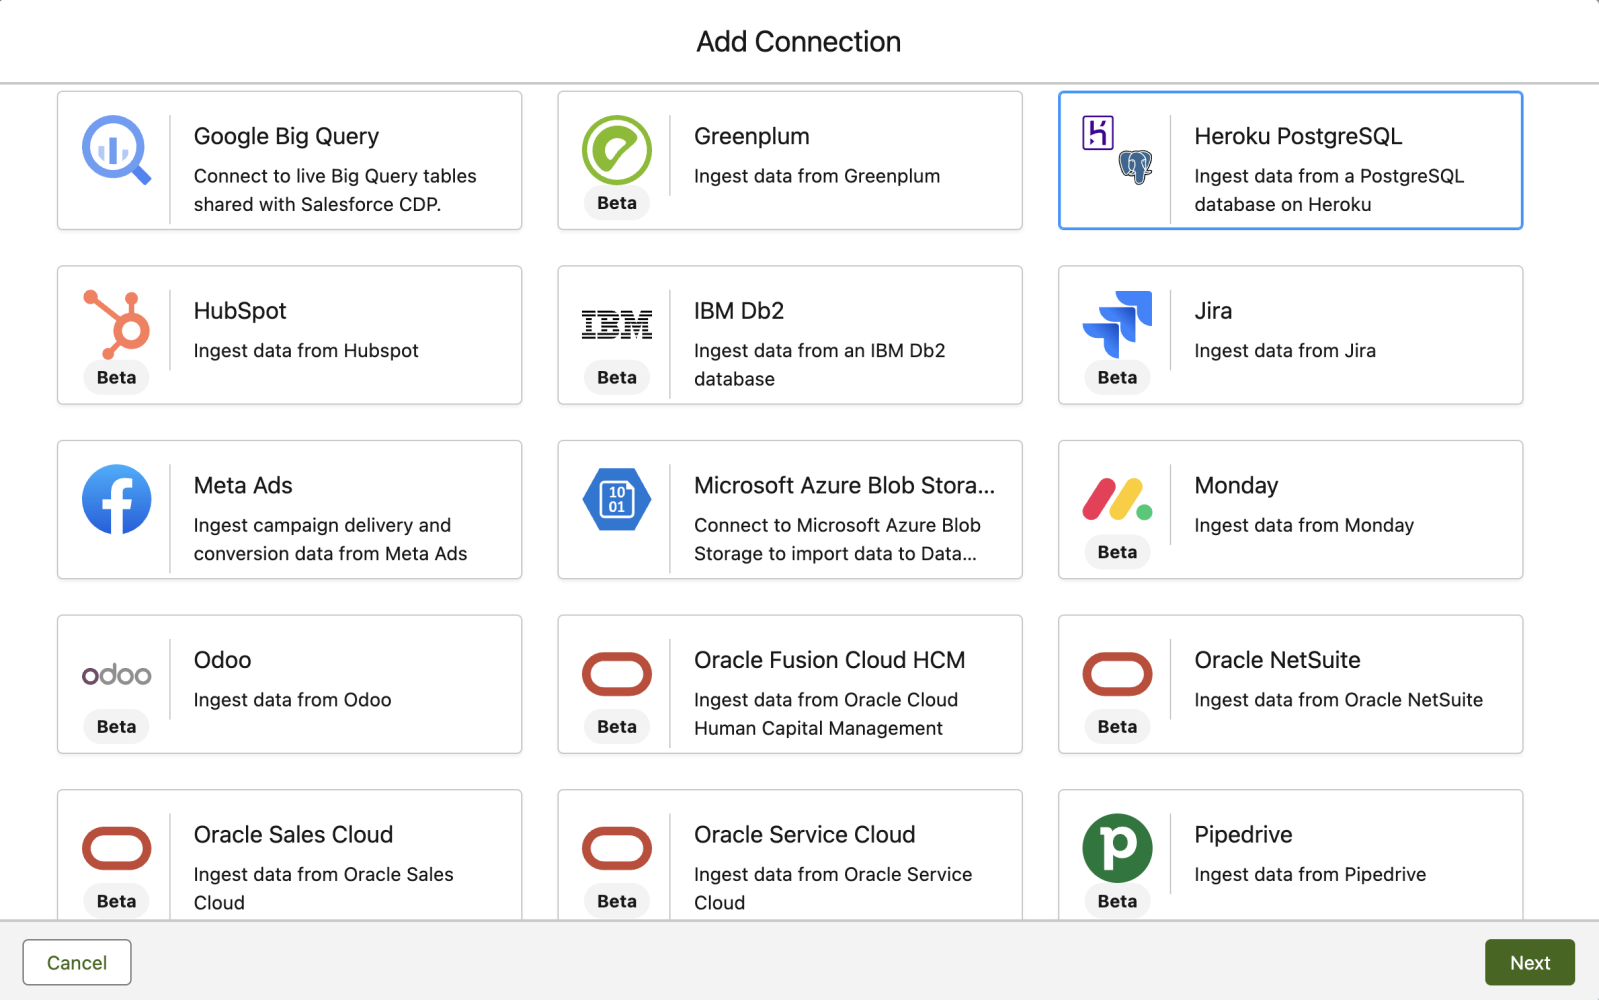The image size is (1599, 1000).
Task: Click the Beta badge under Oracle Service Cloud
Action: [617, 901]
